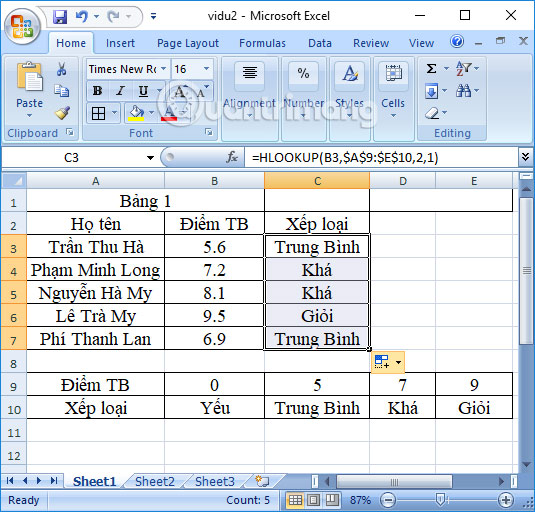The width and height of the screenshot is (535, 512).
Task: Go to next sheet tab arrow
Action: click(39, 481)
